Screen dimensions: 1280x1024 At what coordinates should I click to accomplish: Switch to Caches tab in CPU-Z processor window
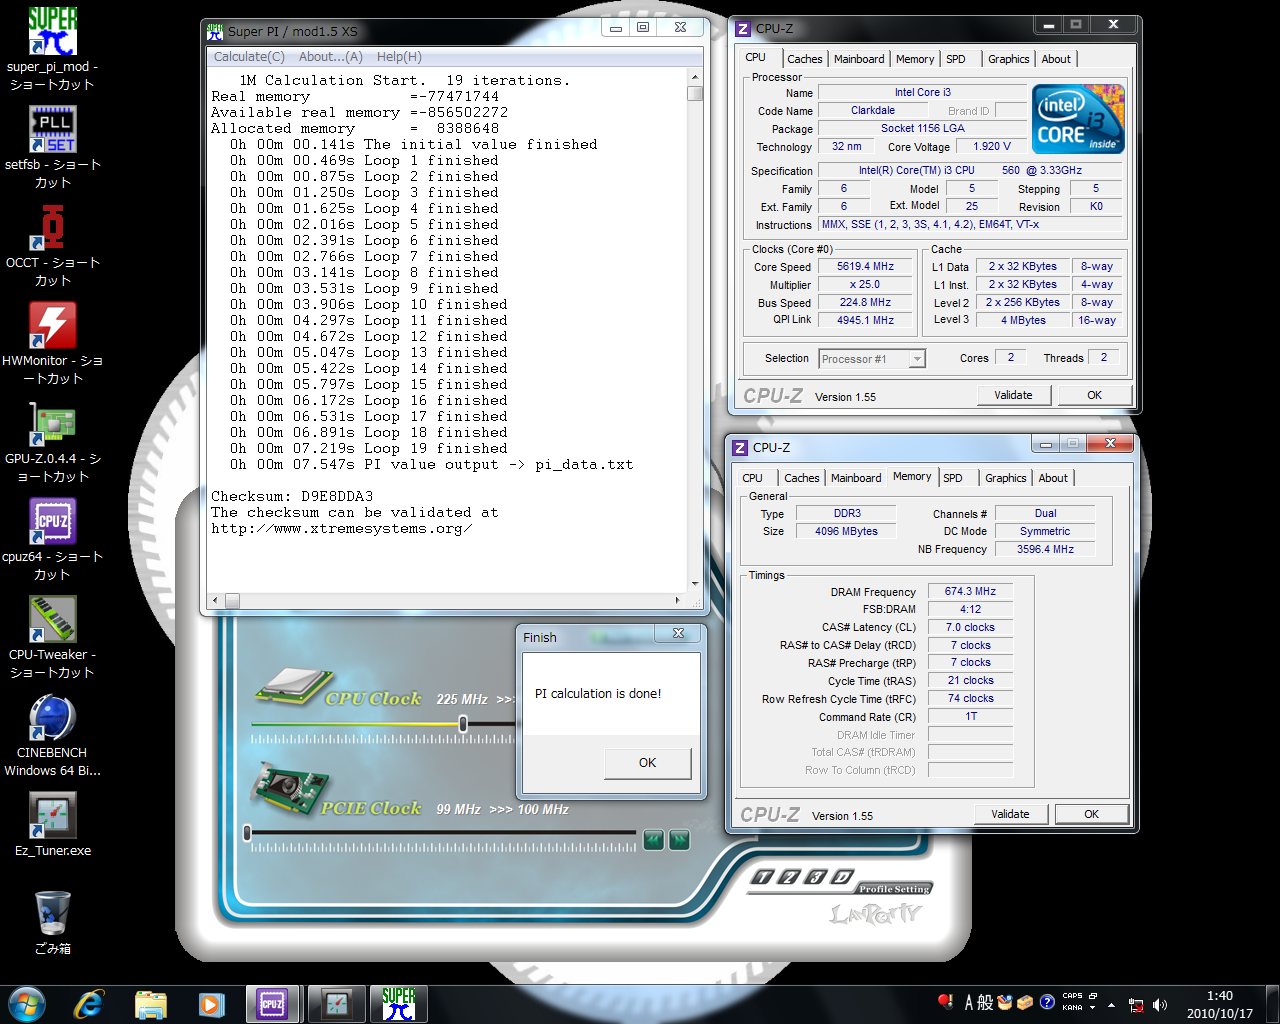805,59
